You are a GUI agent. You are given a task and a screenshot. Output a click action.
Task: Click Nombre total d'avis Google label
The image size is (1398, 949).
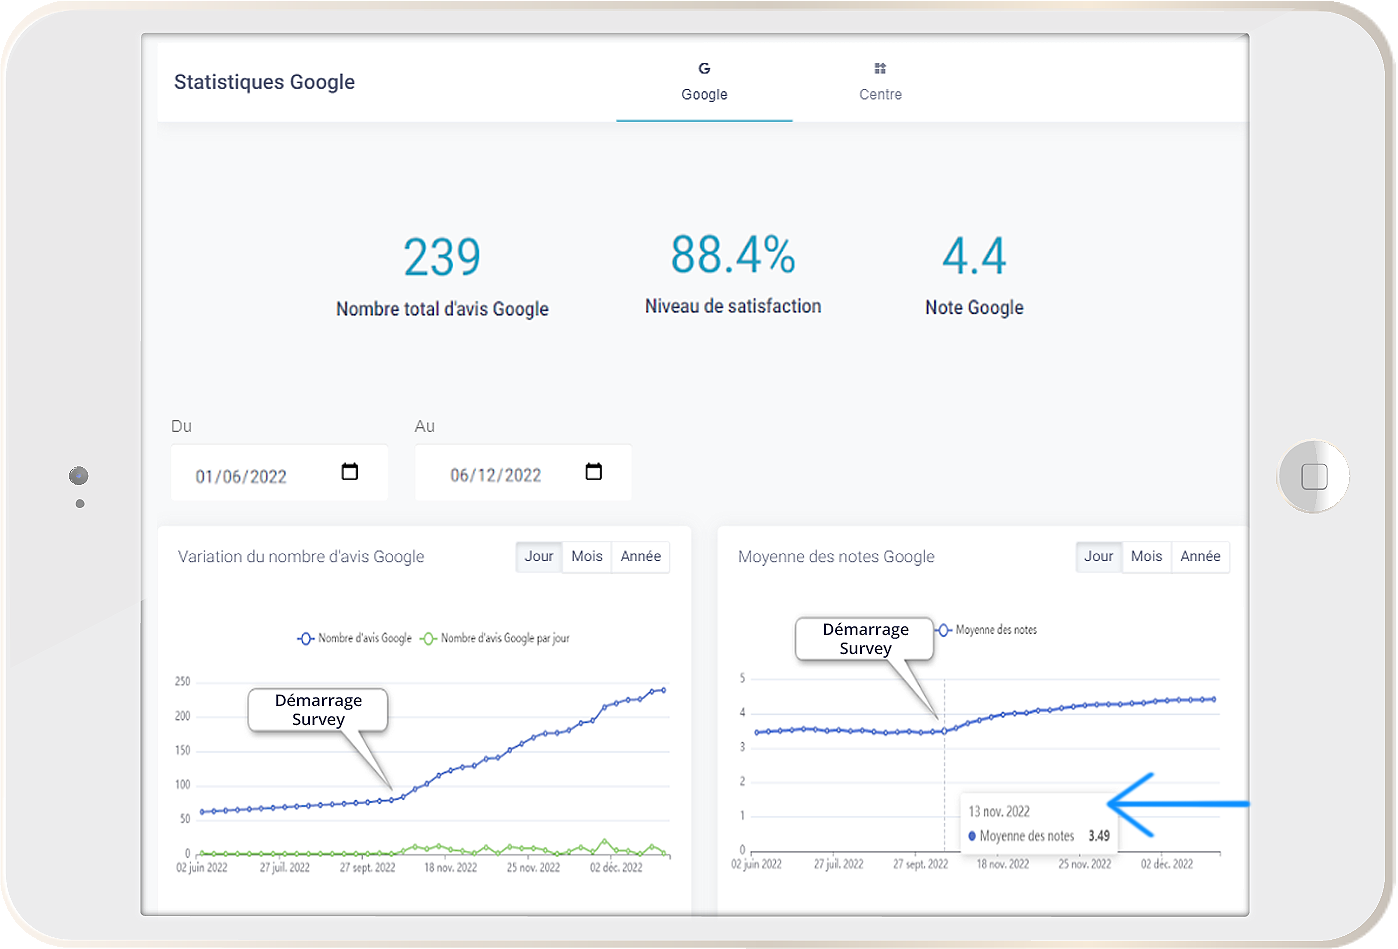point(442,309)
